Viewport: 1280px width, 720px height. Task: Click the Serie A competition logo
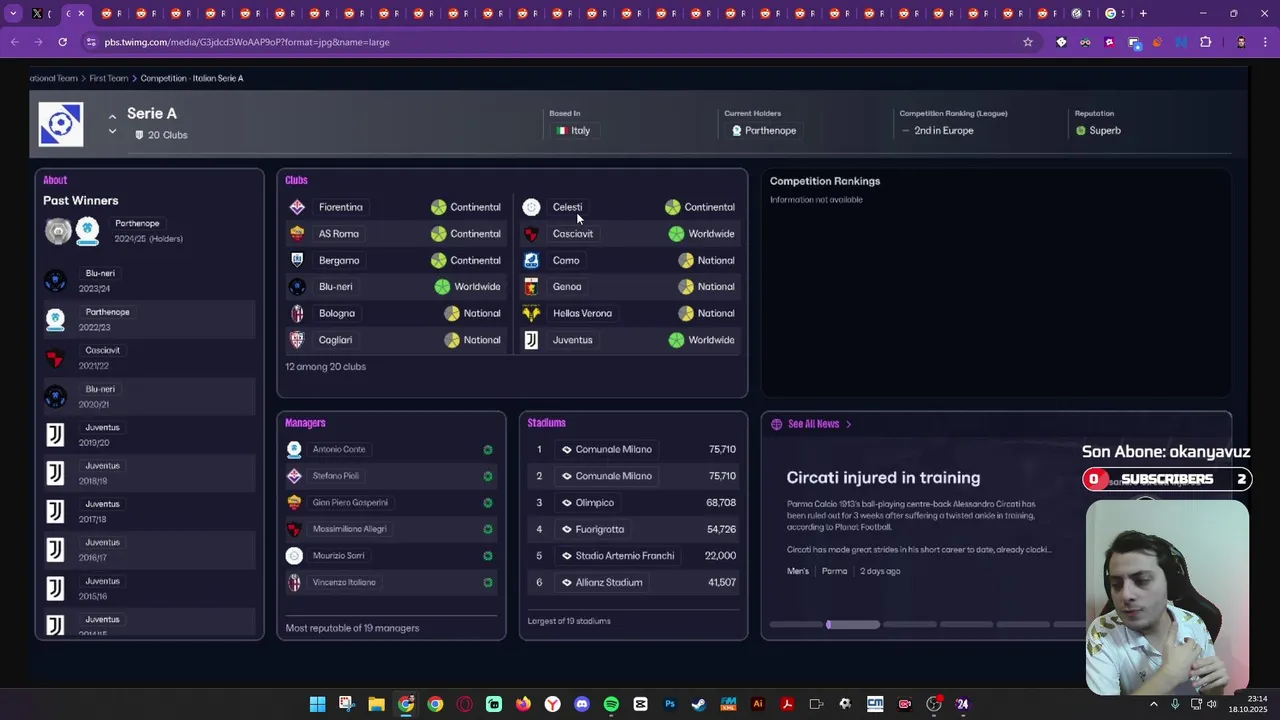(61, 124)
